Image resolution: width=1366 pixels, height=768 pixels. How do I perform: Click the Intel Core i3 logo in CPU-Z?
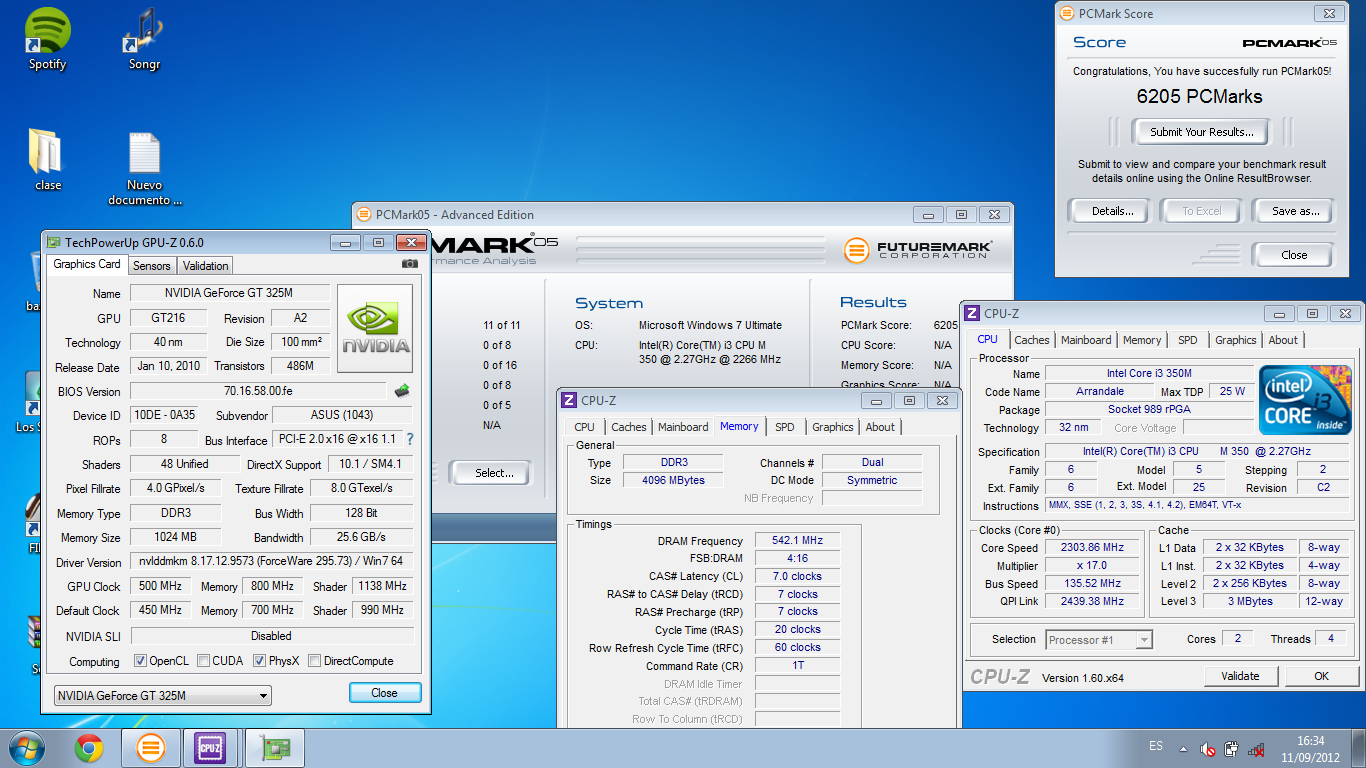[x=1305, y=399]
